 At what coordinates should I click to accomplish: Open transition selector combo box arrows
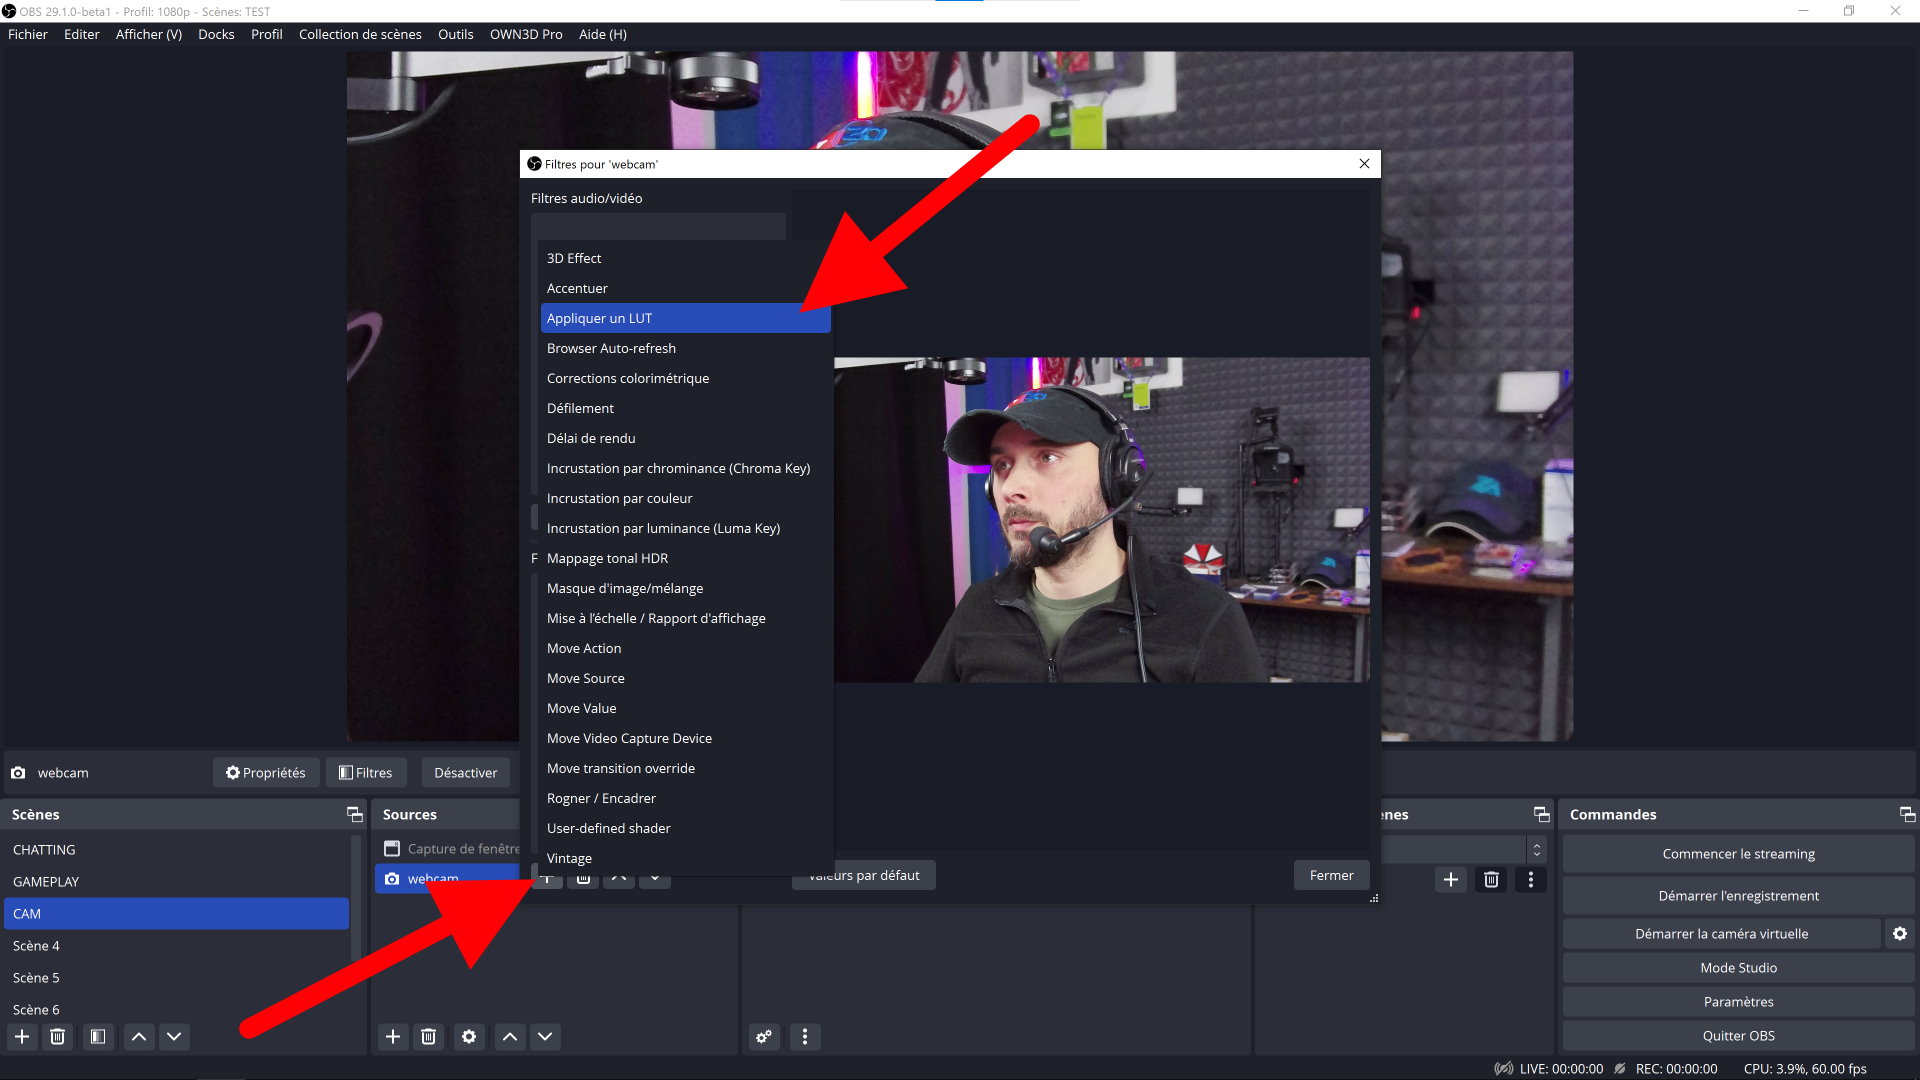coord(1537,850)
